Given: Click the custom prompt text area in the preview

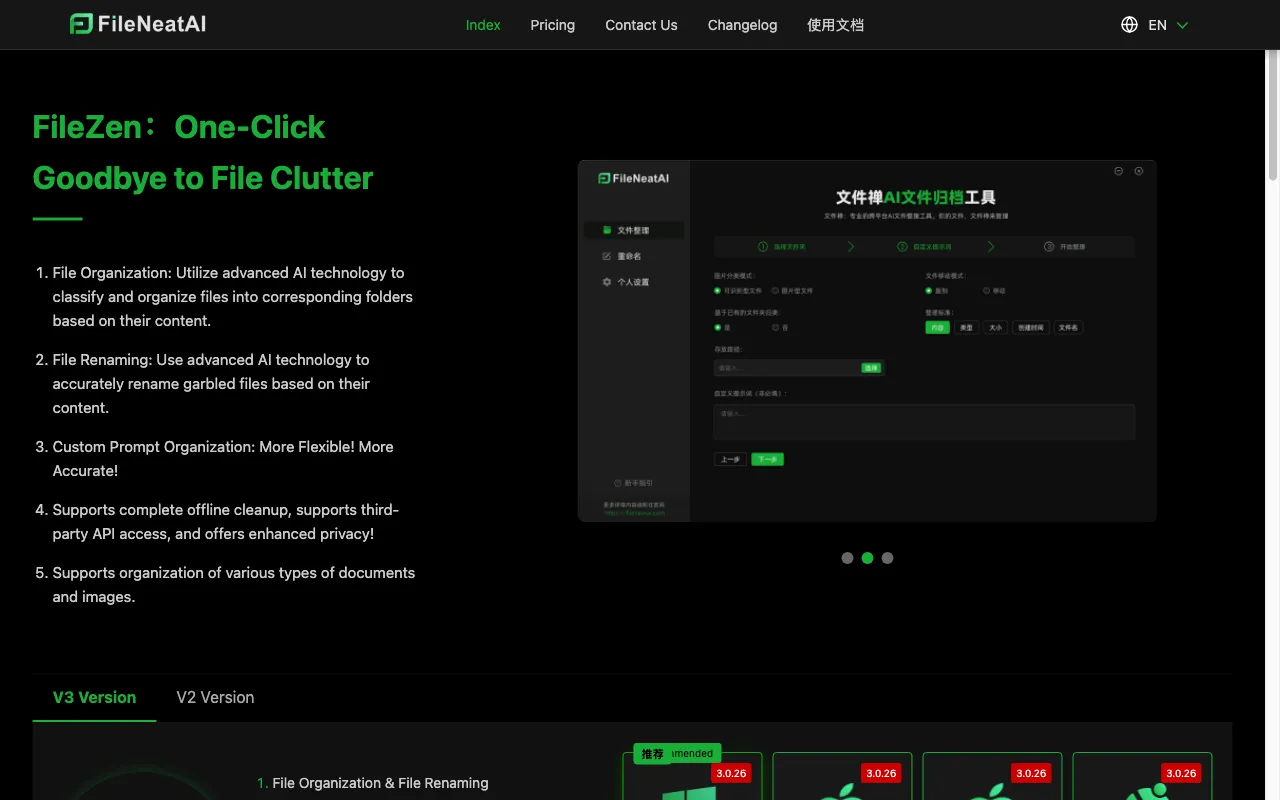Looking at the screenshot, I should coord(924,422).
